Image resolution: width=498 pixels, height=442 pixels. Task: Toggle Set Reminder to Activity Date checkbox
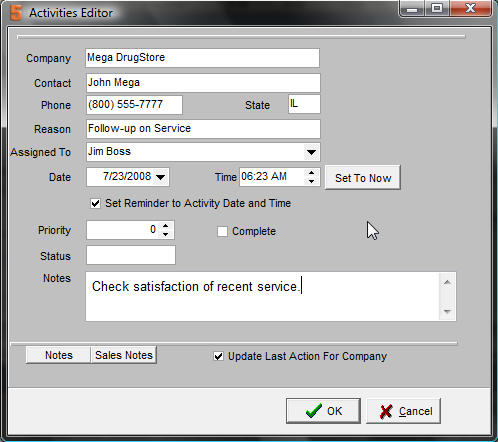coord(95,203)
